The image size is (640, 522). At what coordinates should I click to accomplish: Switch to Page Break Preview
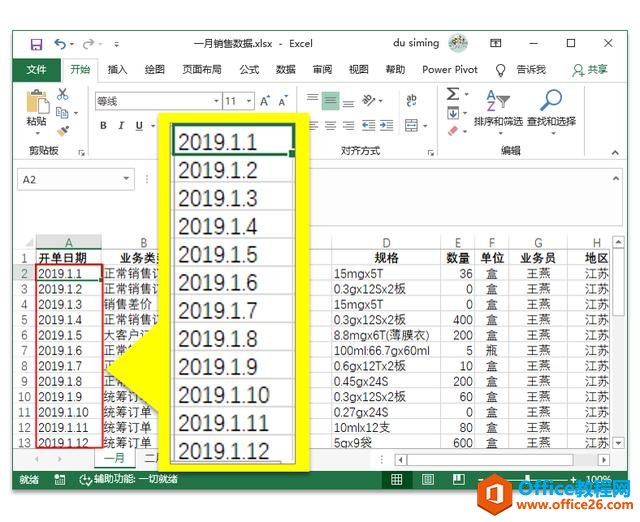459,480
